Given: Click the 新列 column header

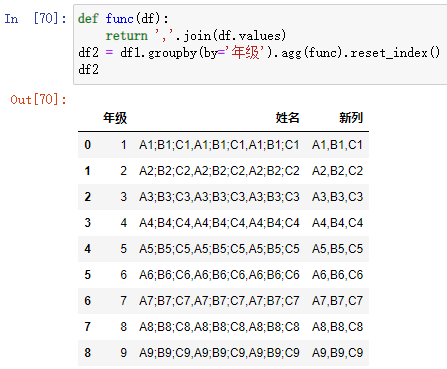Looking at the screenshot, I should [x=351, y=118].
